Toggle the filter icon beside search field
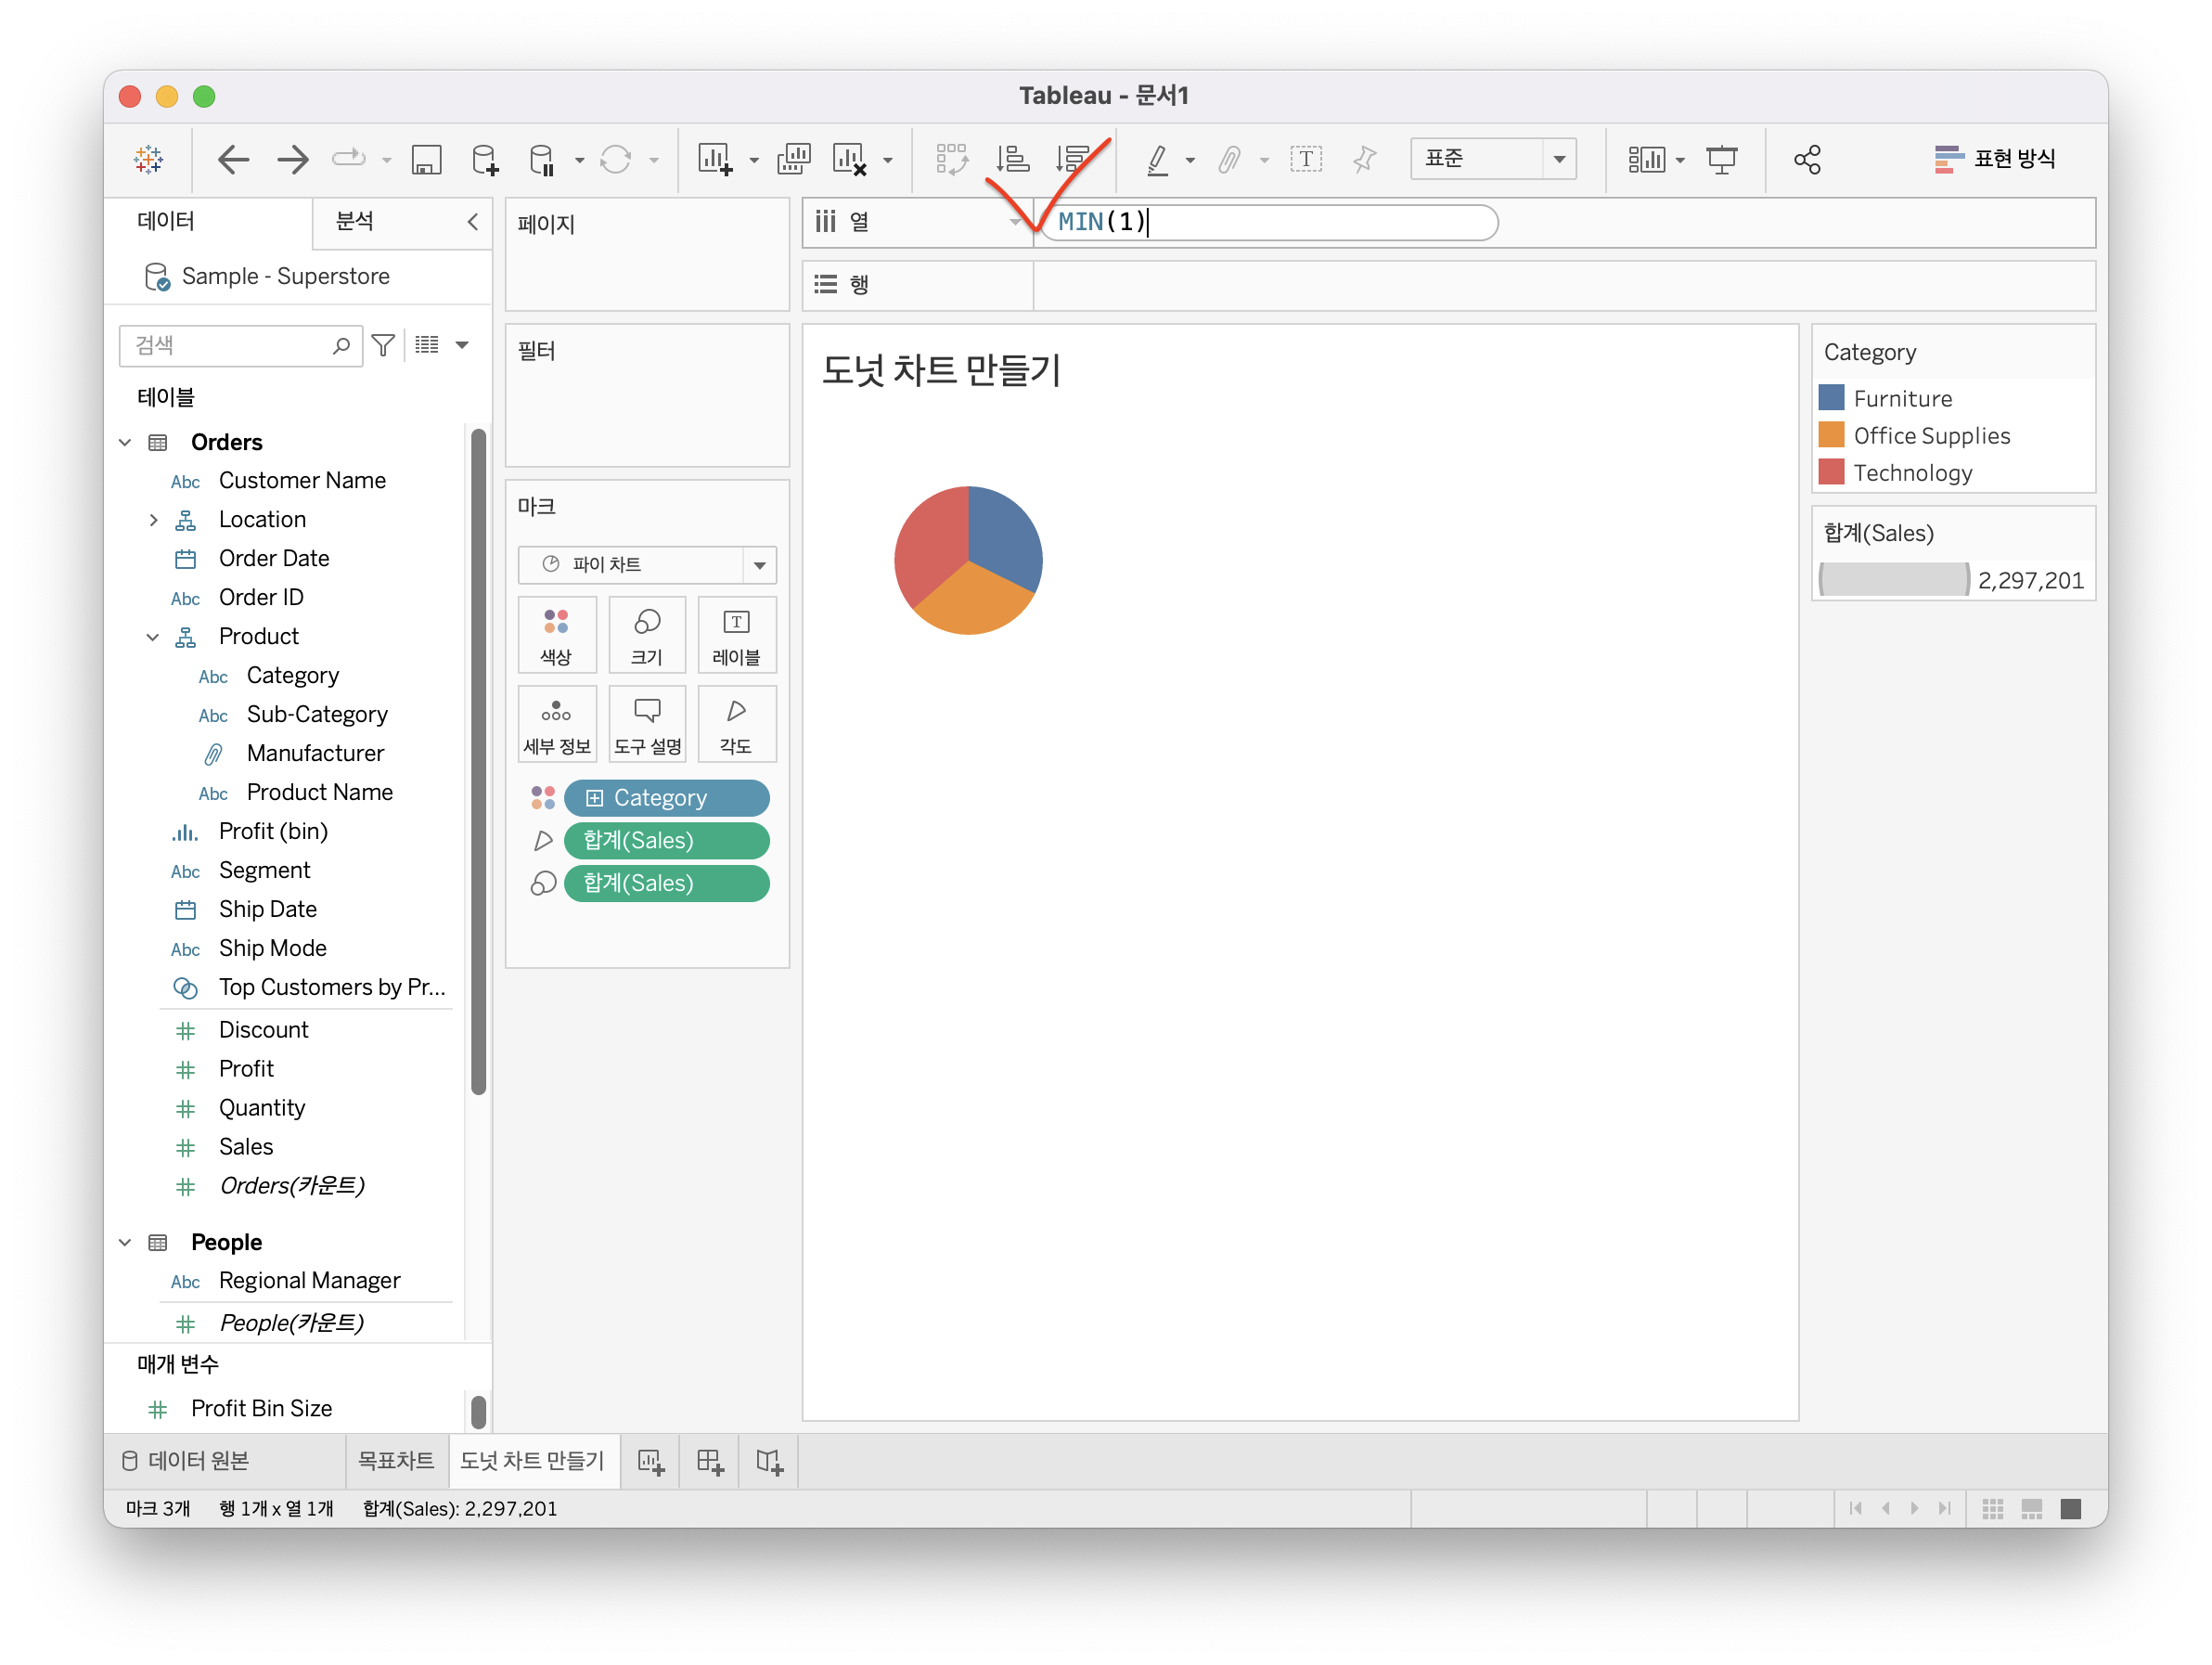The height and width of the screenshot is (1665, 2212). pyautogui.click(x=383, y=345)
